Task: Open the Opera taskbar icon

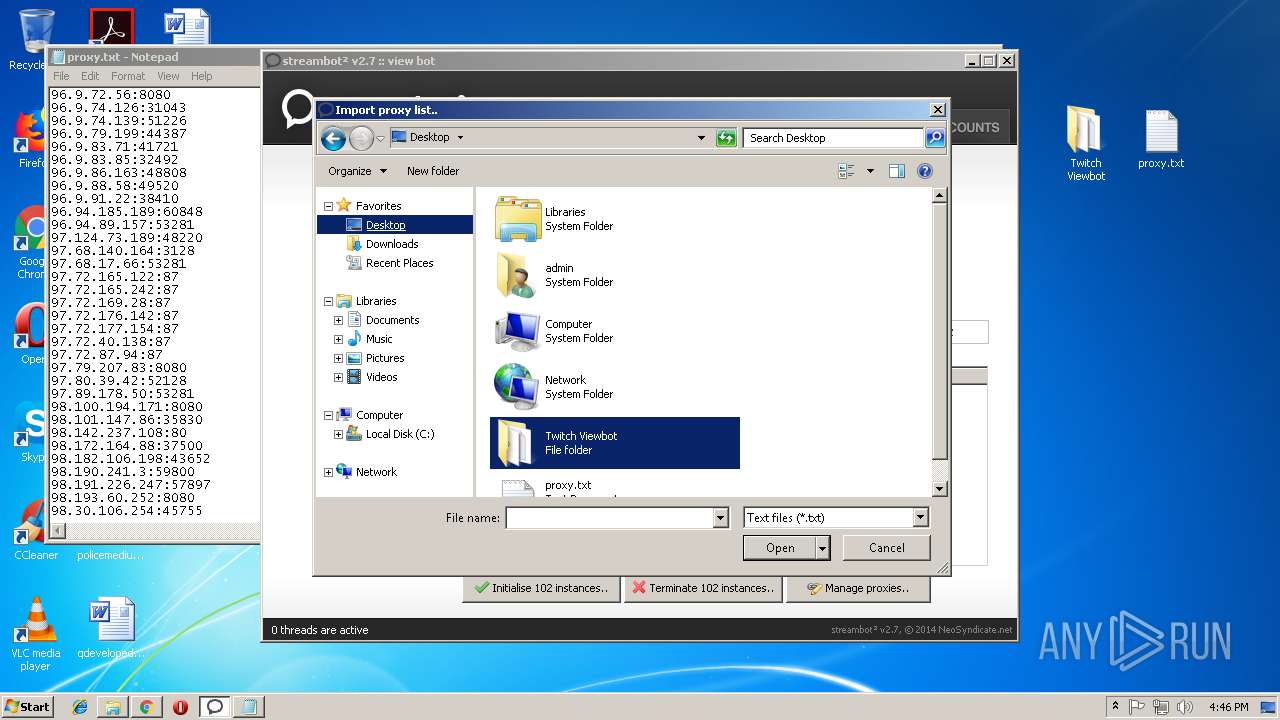Action: [180, 707]
